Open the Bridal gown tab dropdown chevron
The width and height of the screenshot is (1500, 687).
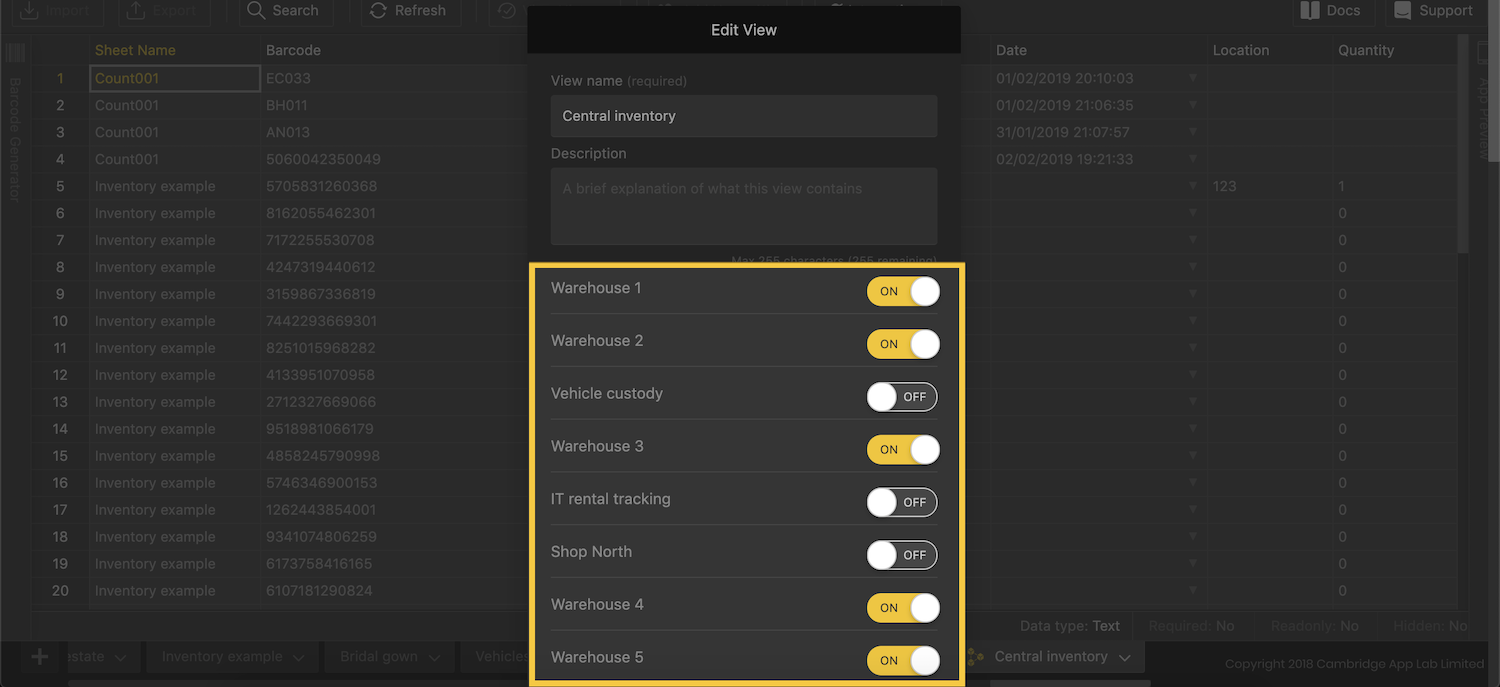435,658
